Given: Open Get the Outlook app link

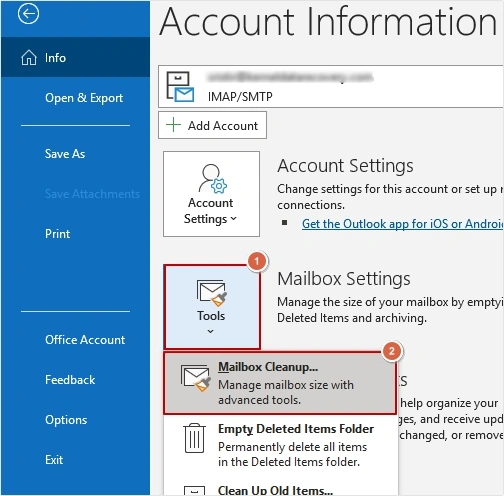Looking at the screenshot, I should 402,224.
